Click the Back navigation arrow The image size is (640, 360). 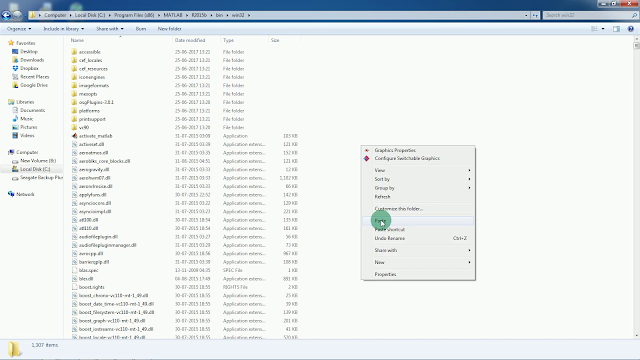click(x=6, y=15)
